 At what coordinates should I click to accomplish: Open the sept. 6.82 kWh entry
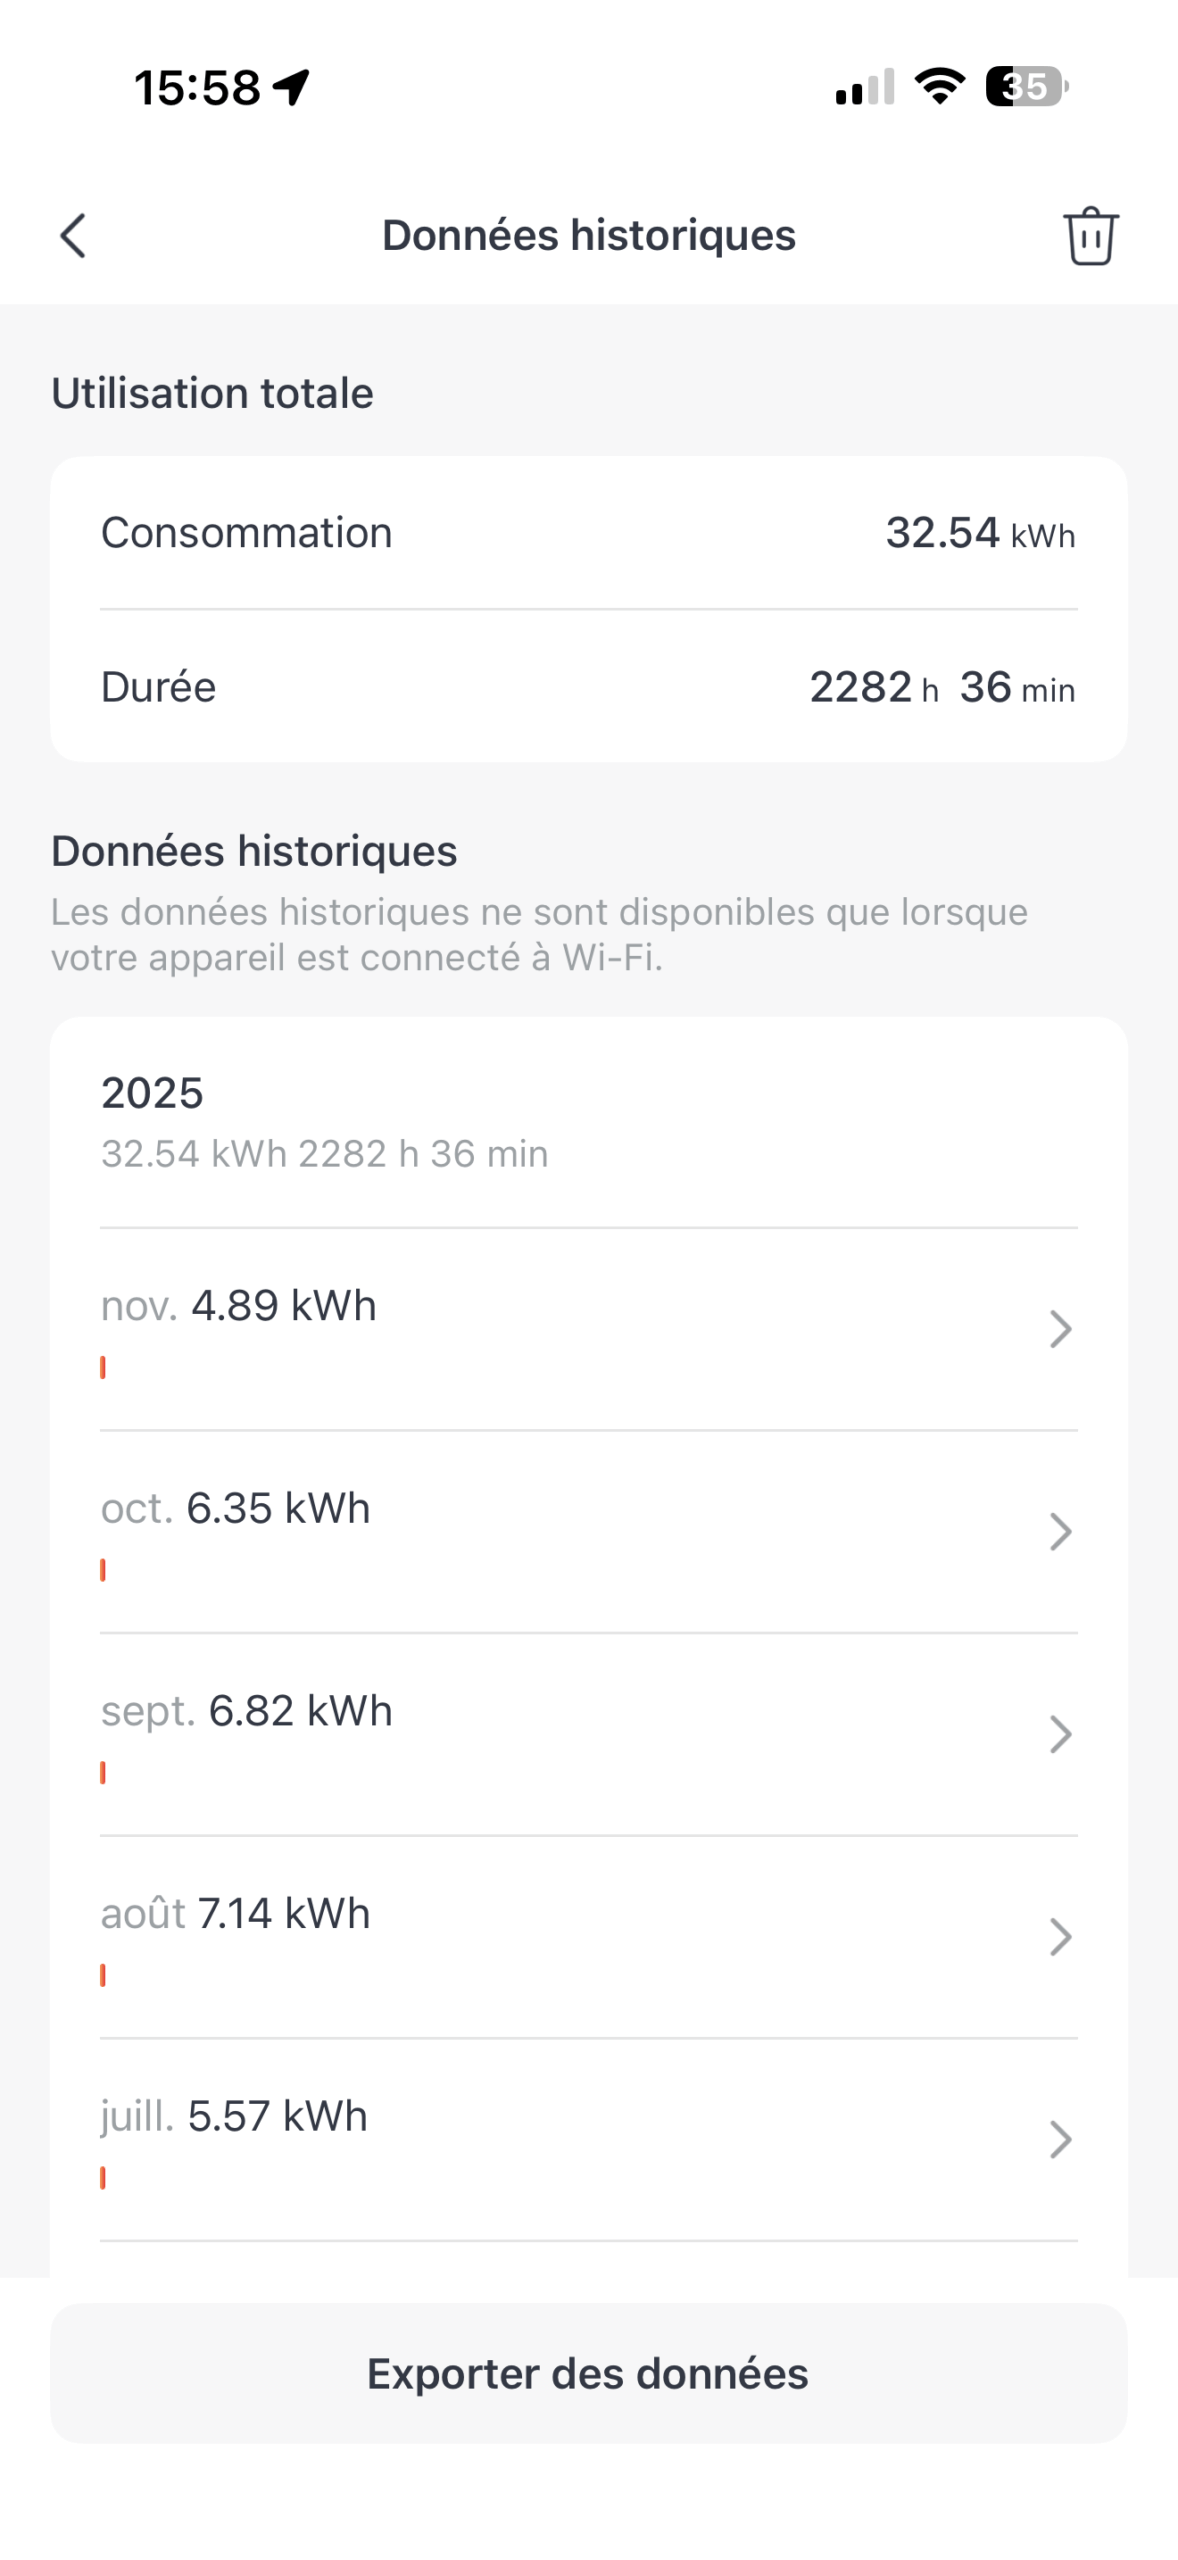500,1734
